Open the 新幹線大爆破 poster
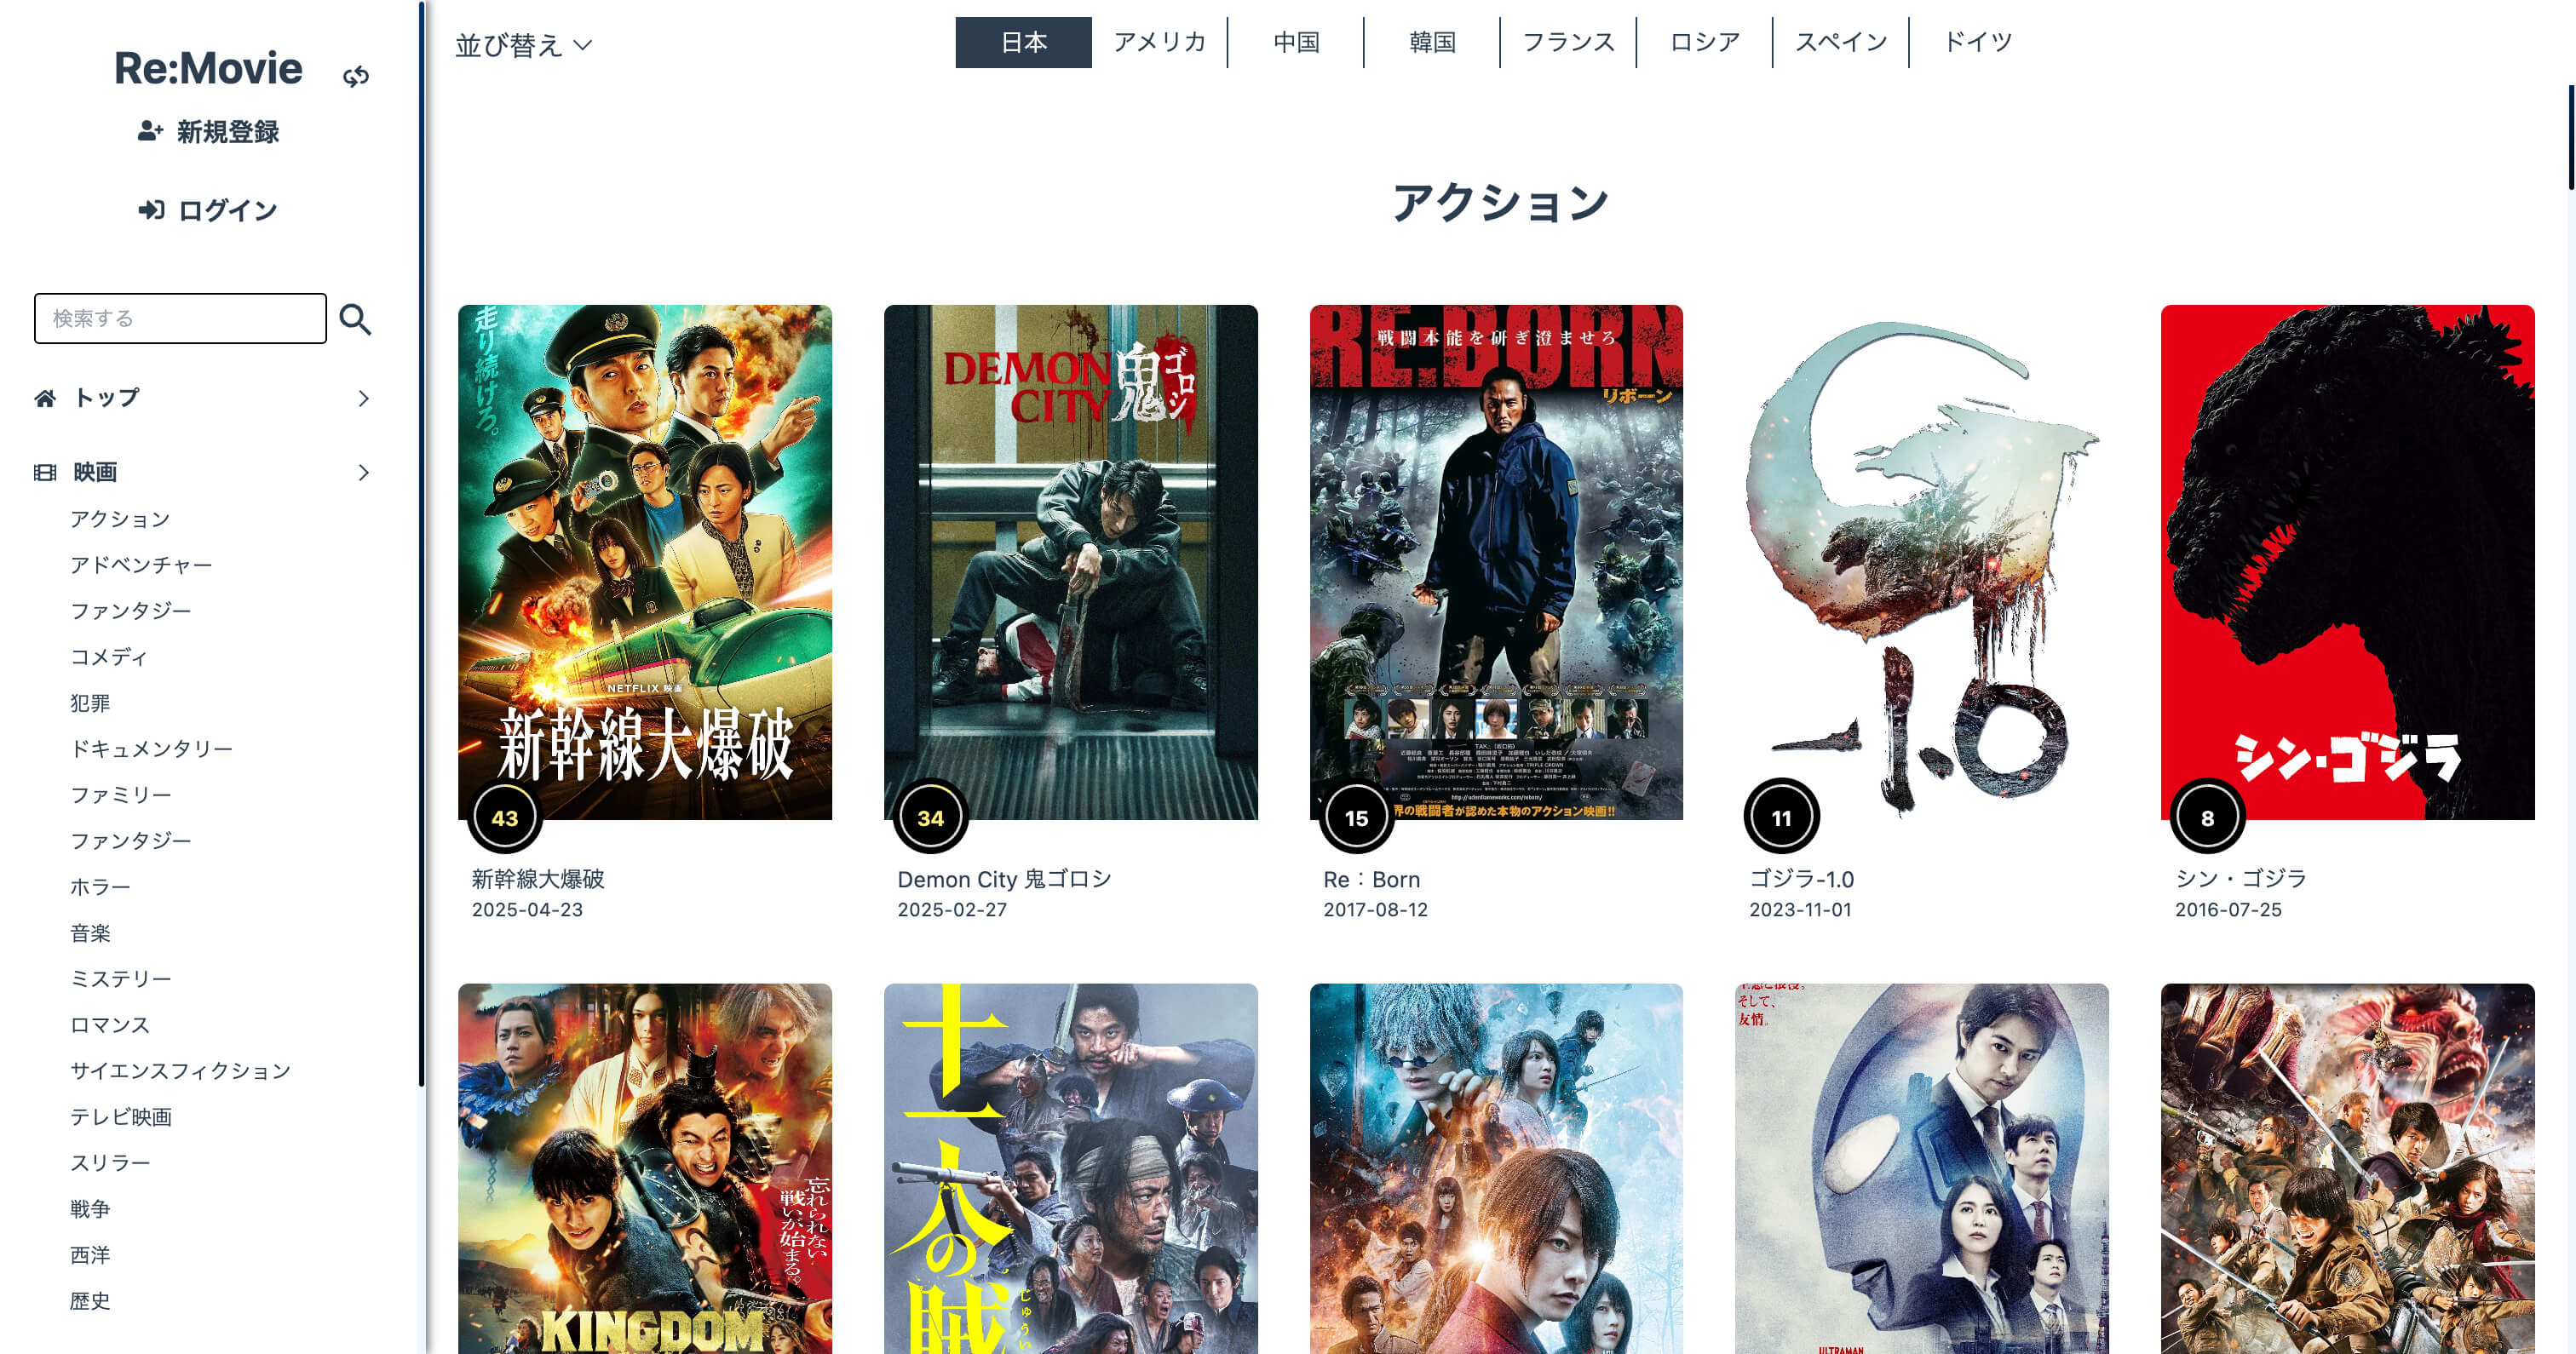Viewport: 2576px width, 1354px height. (x=645, y=562)
